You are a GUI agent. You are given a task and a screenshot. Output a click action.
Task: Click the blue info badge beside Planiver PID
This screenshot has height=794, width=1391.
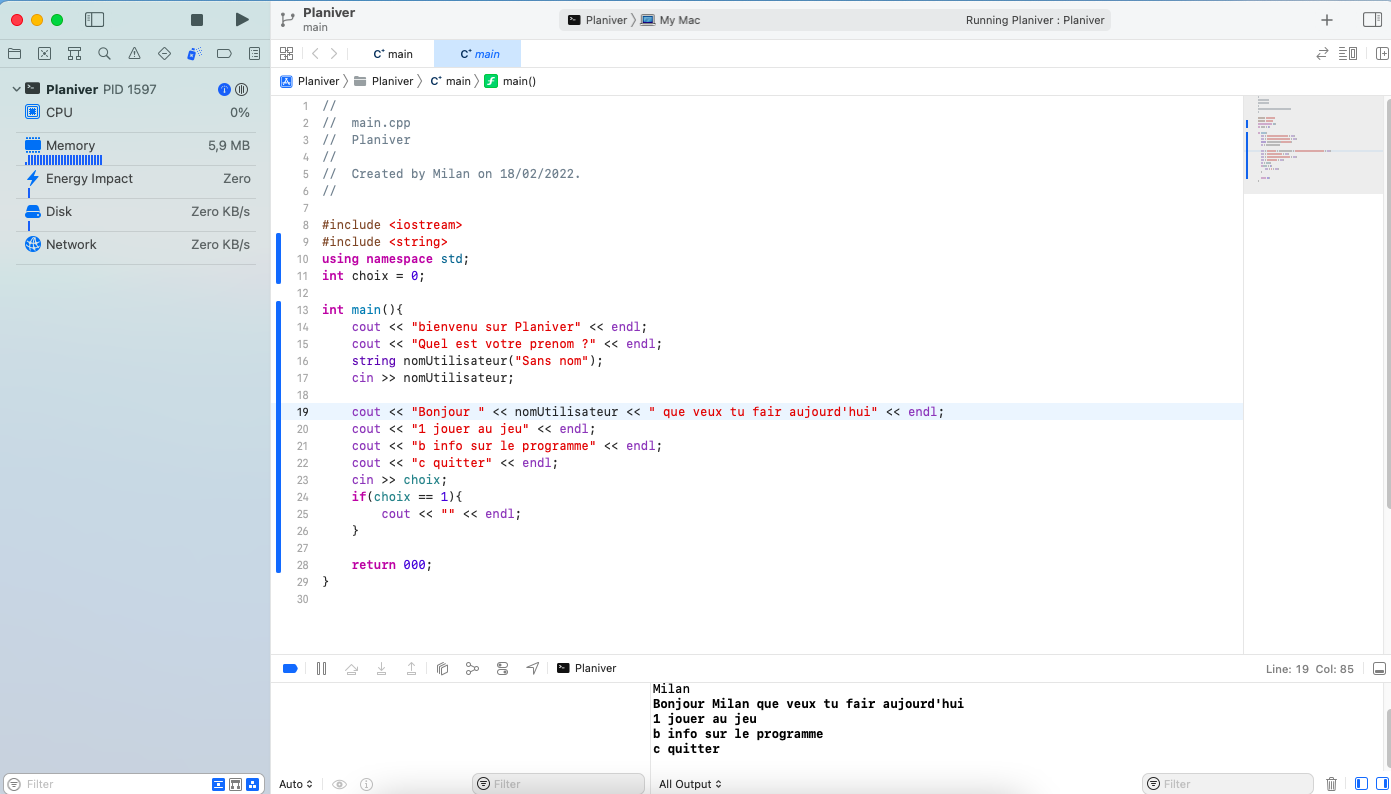click(x=224, y=89)
